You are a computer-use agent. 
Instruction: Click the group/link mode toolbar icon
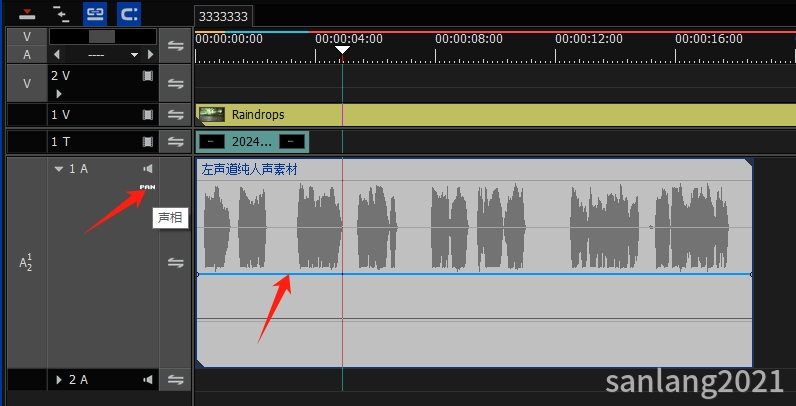pos(95,13)
